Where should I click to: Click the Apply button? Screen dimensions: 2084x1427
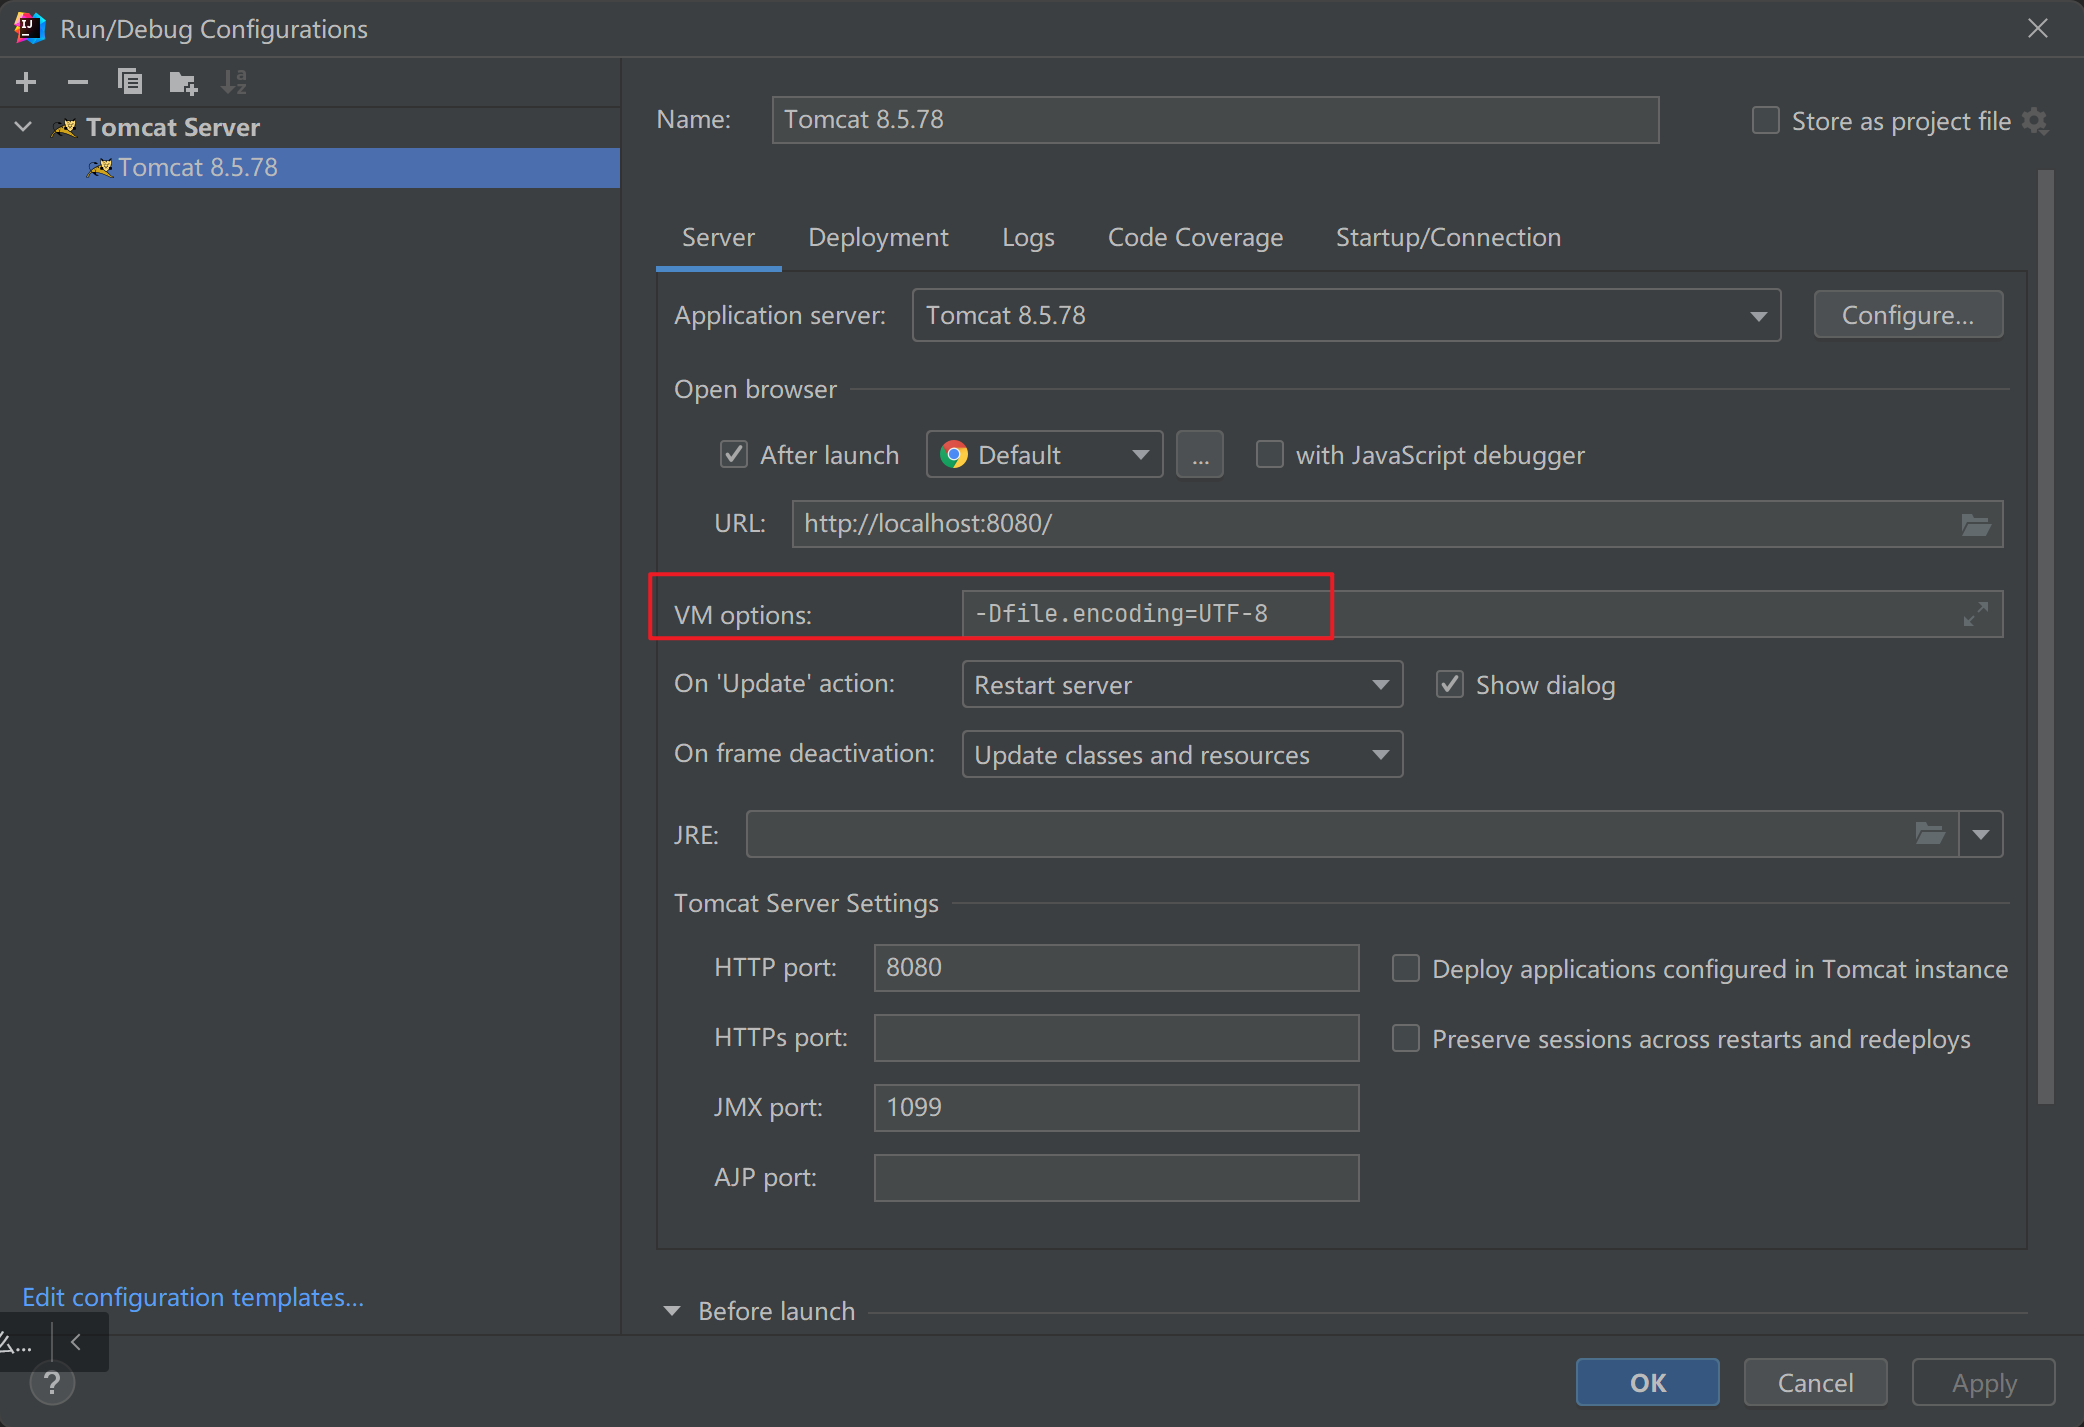[1984, 1383]
